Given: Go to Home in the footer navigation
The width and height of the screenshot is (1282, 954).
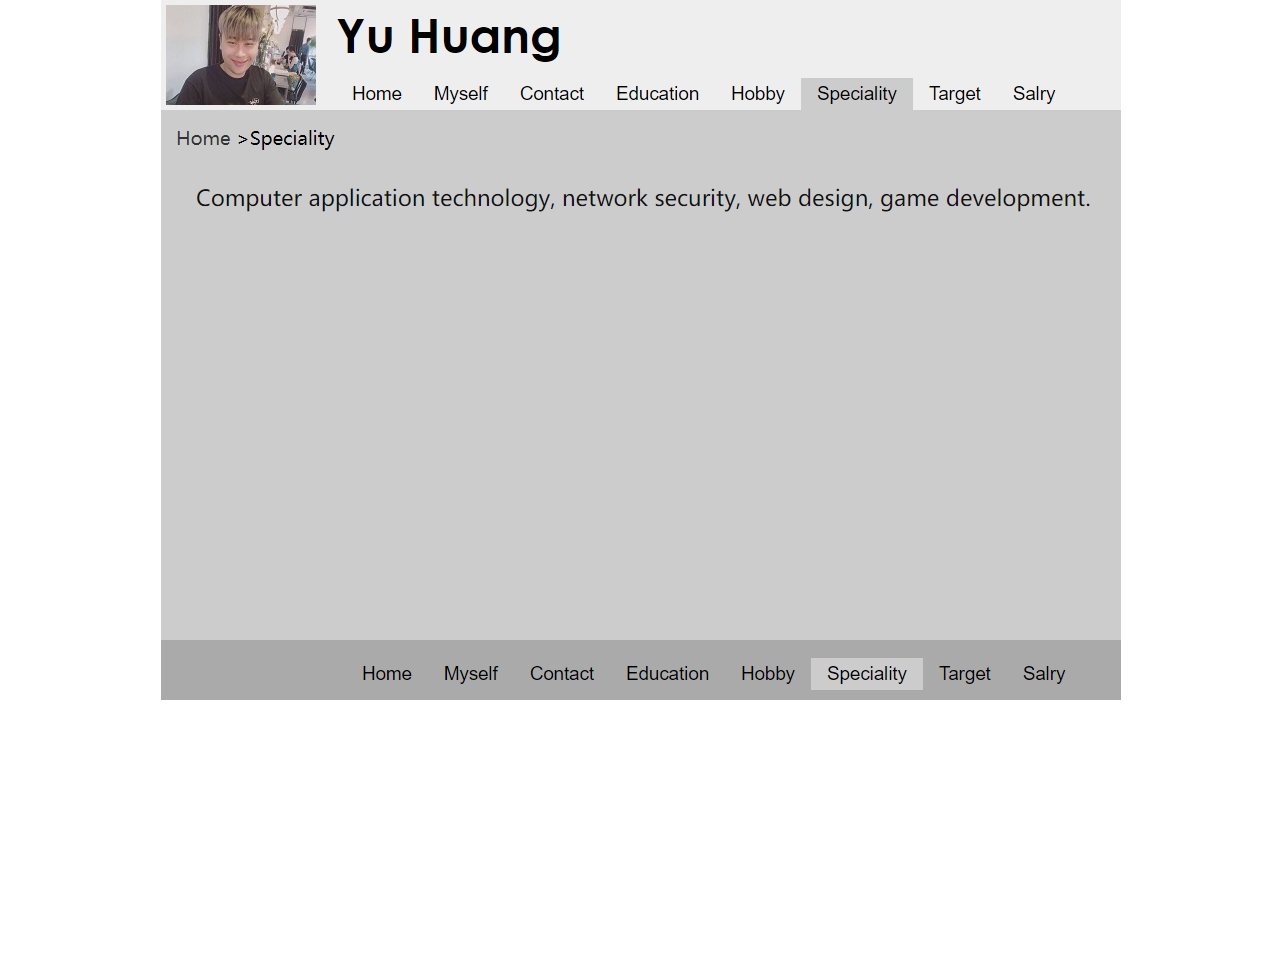Looking at the screenshot, I should (387, 674).
